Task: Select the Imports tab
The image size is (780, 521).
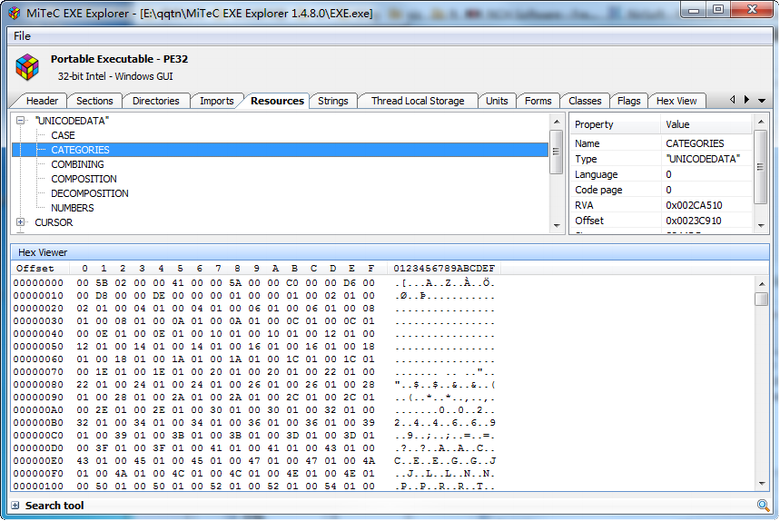Action: point(216,101)
